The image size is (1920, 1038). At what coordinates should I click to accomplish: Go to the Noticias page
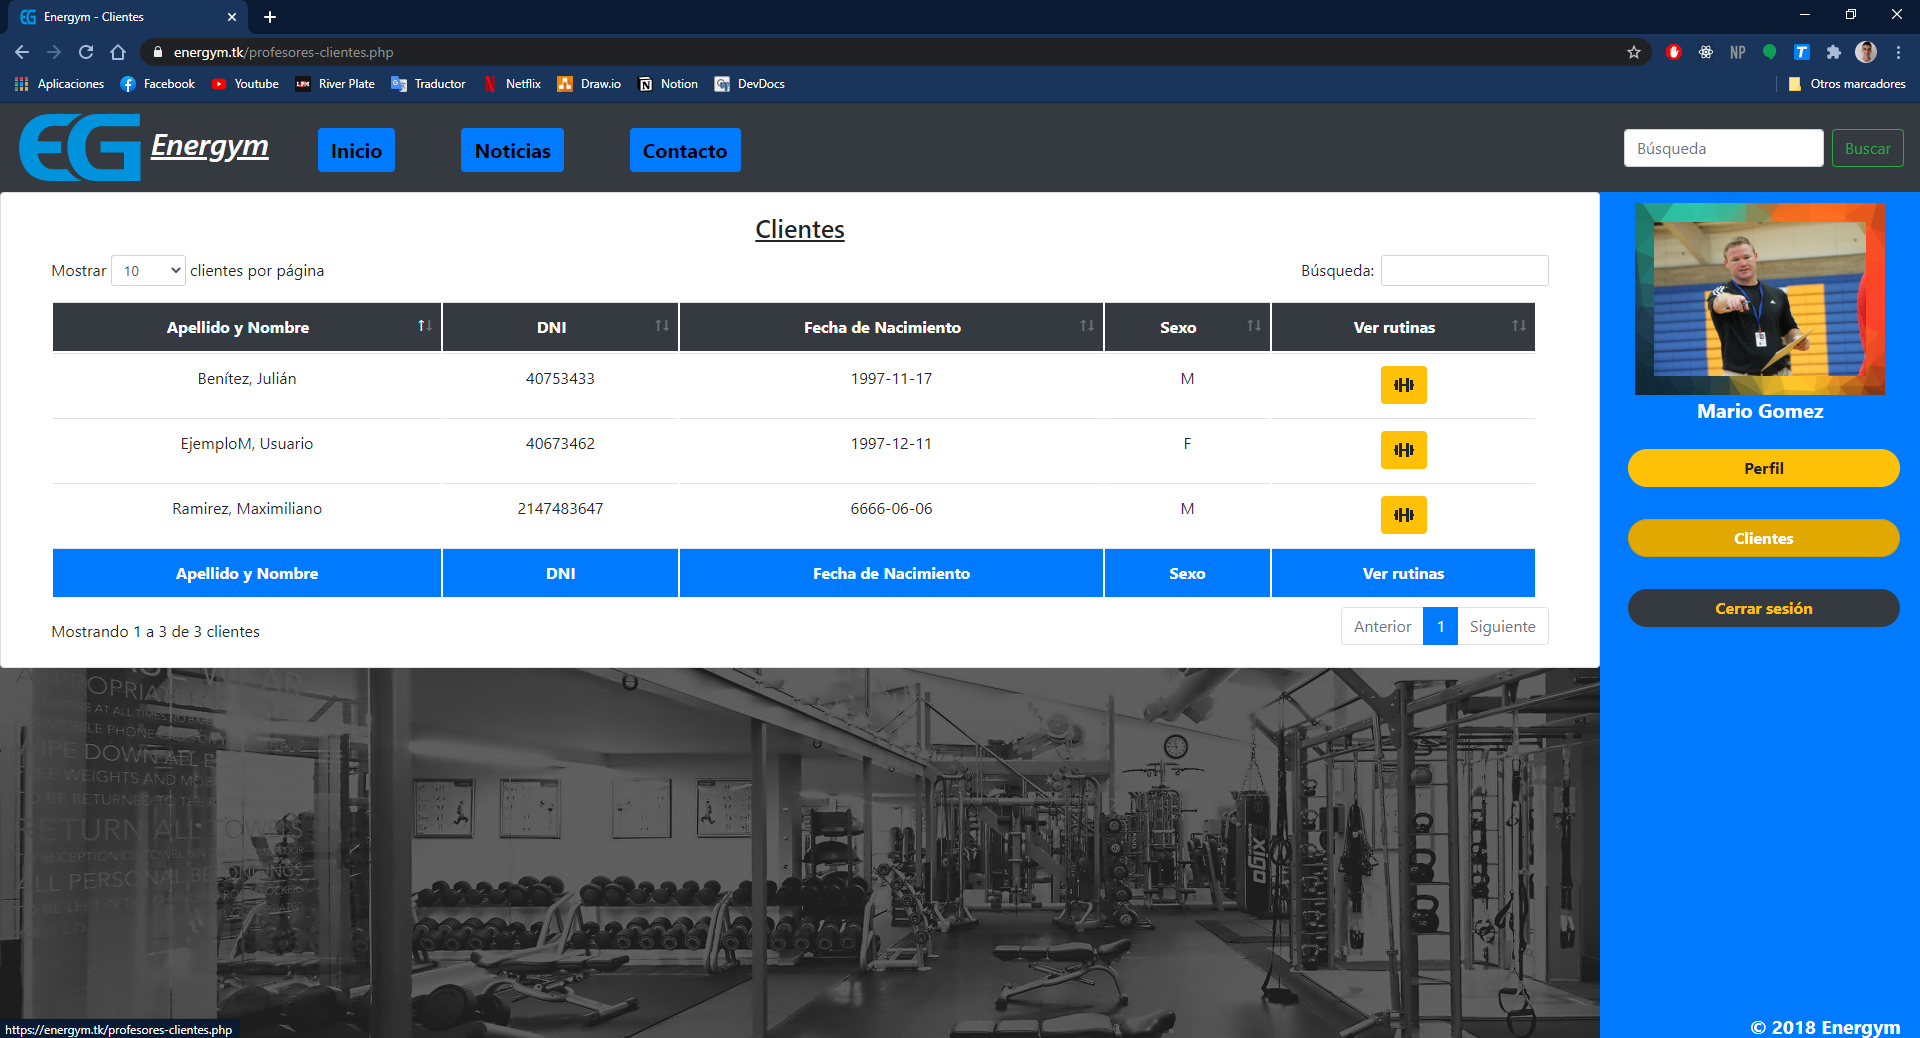pos(512,150)
